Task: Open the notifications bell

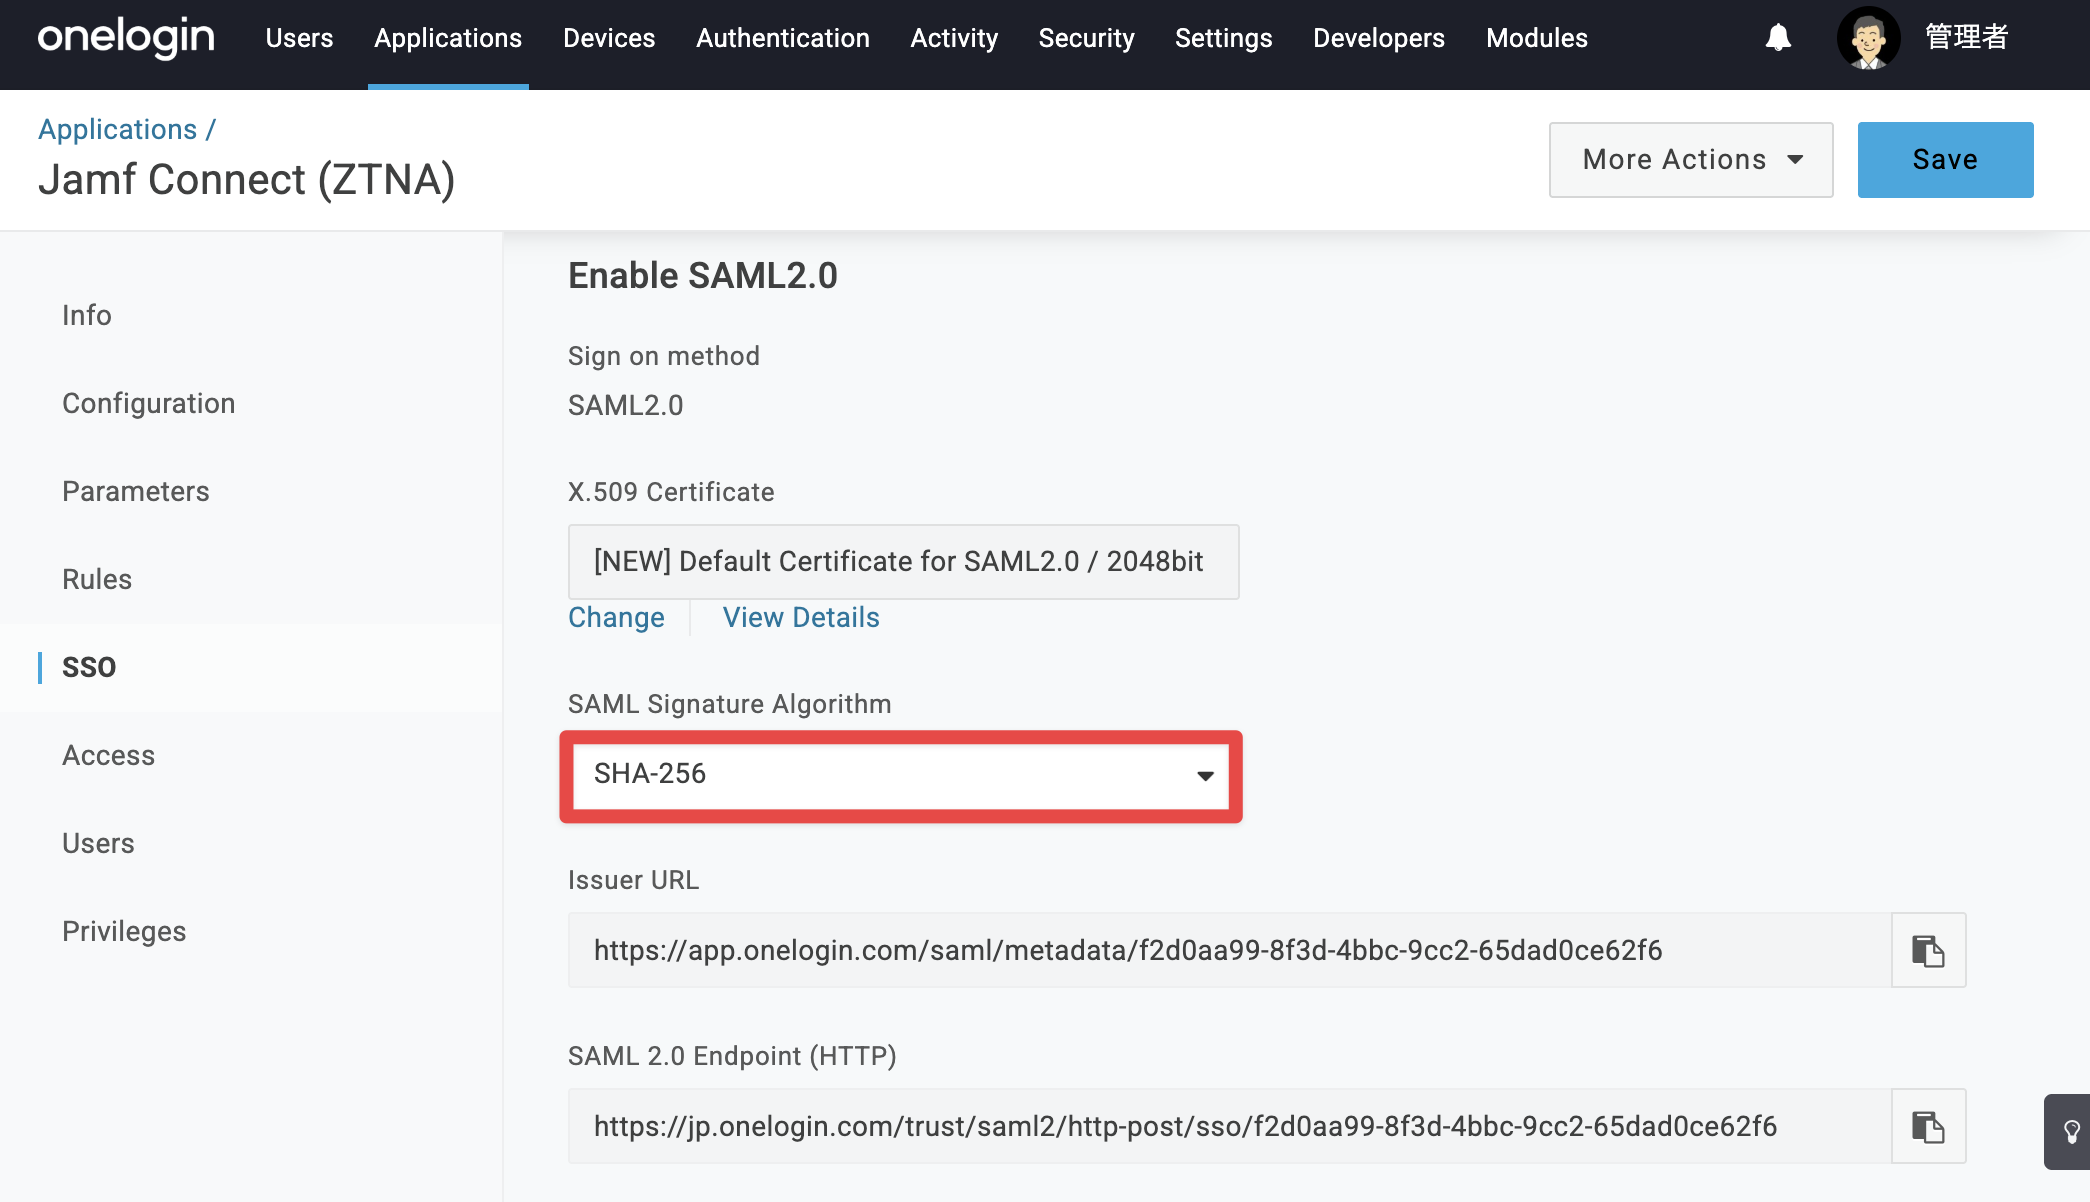Action: pyautogui.click(x=1778, y=38)
